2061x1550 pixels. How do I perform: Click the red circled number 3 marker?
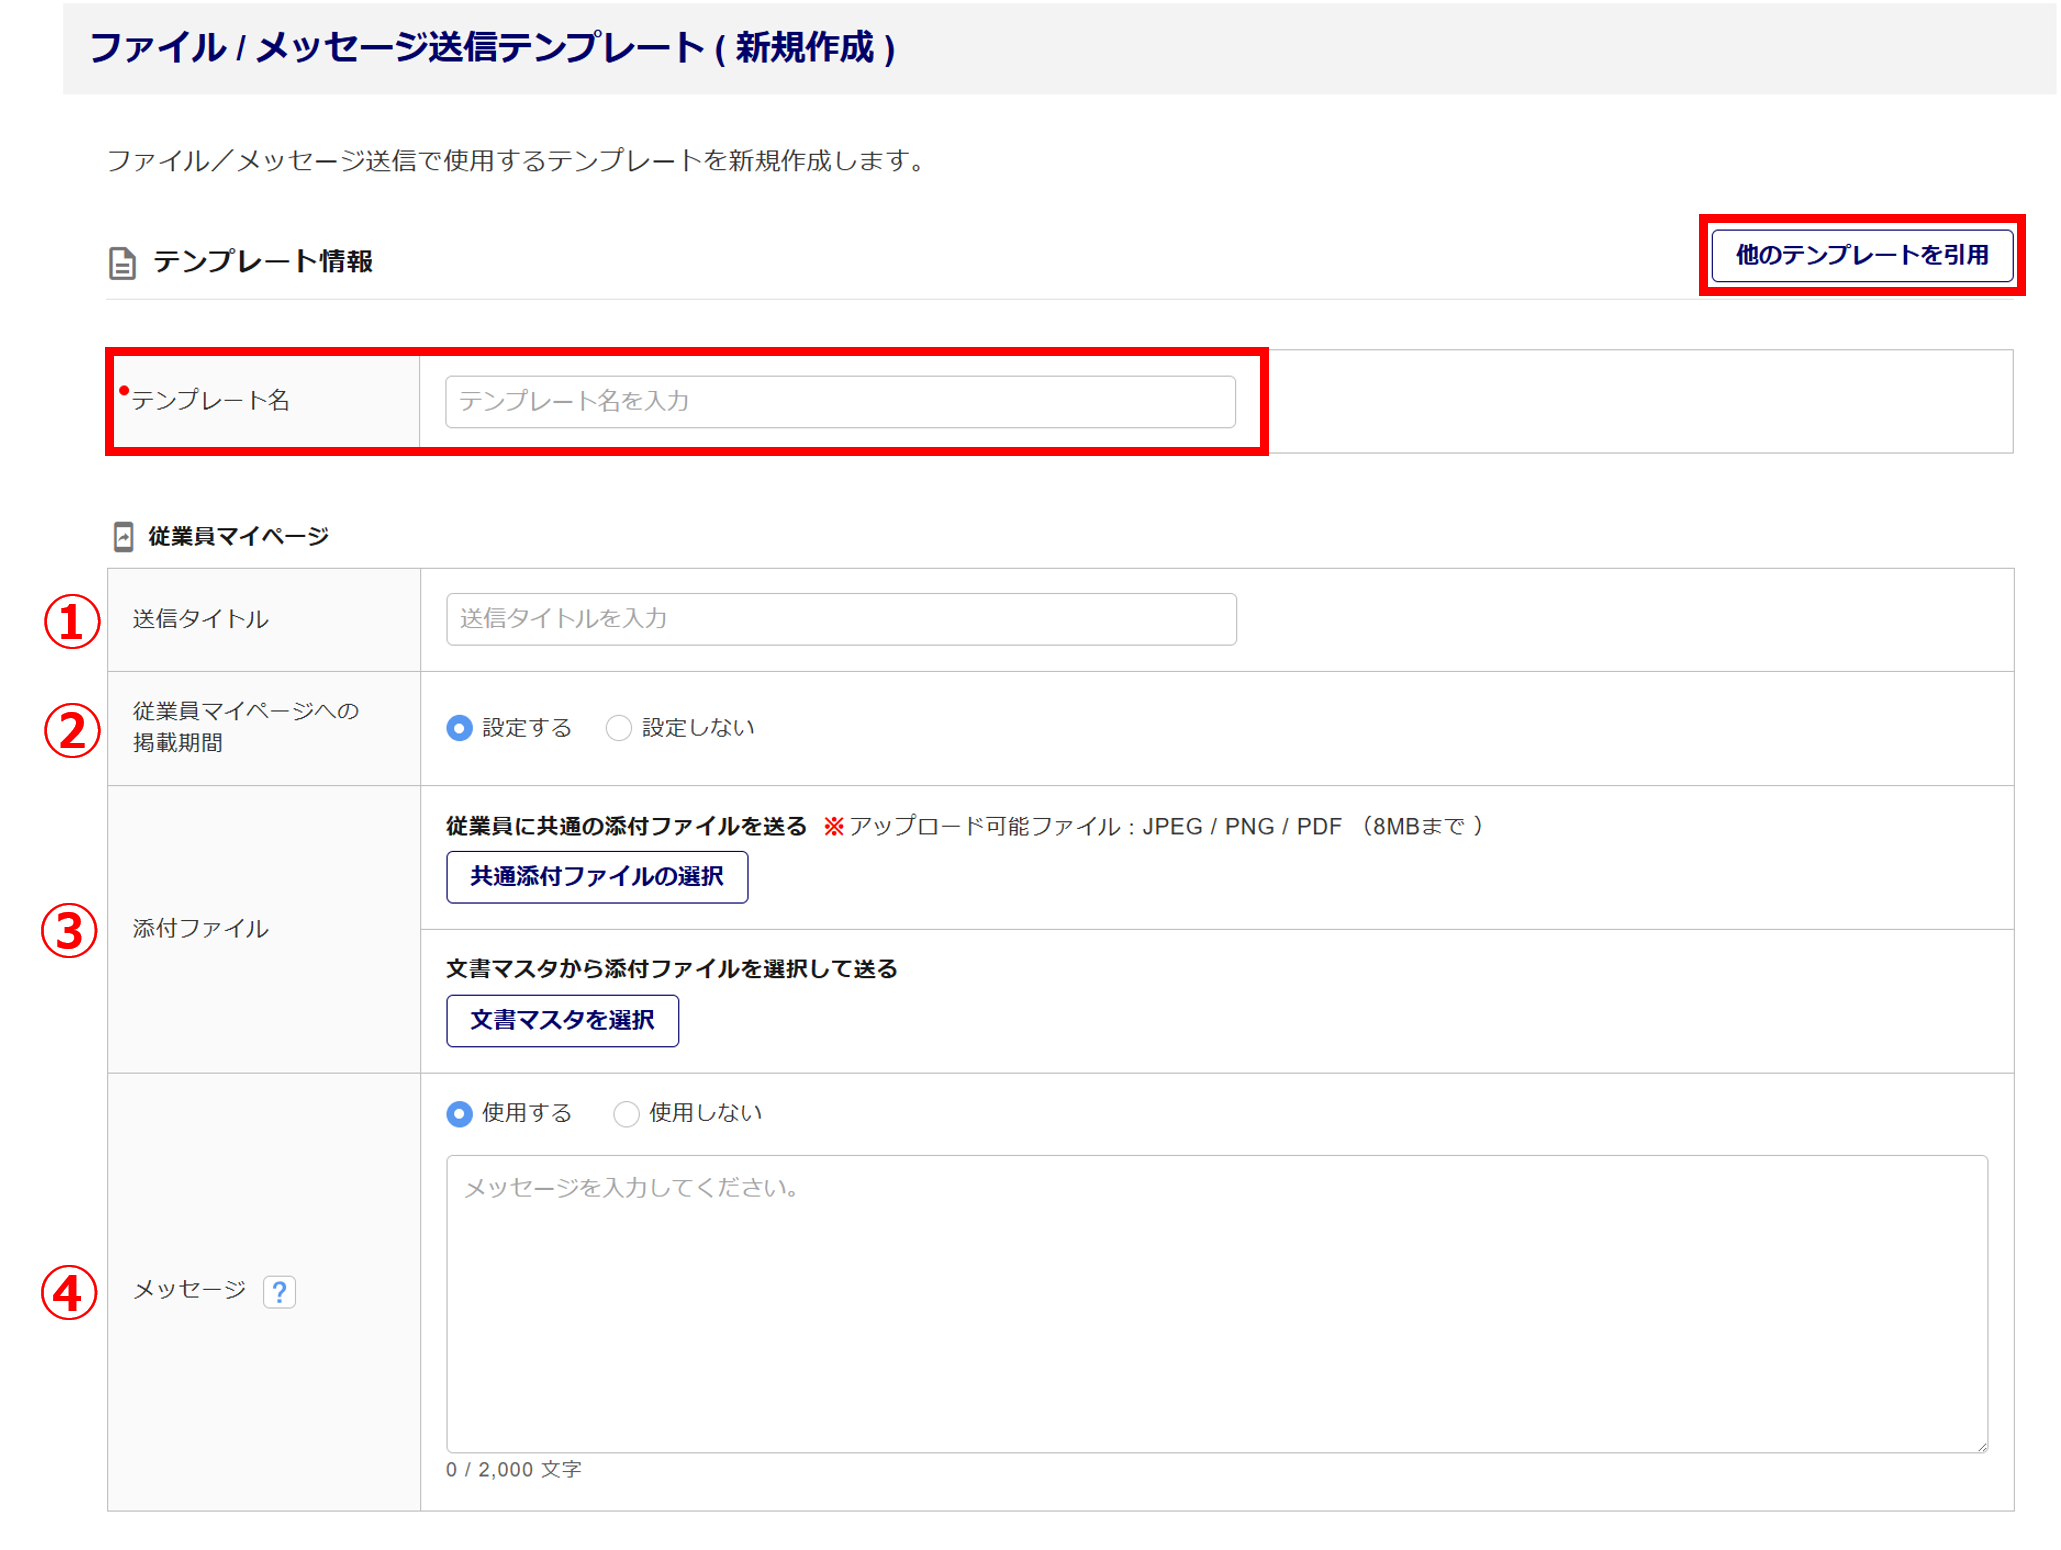(x=69, y=931)
